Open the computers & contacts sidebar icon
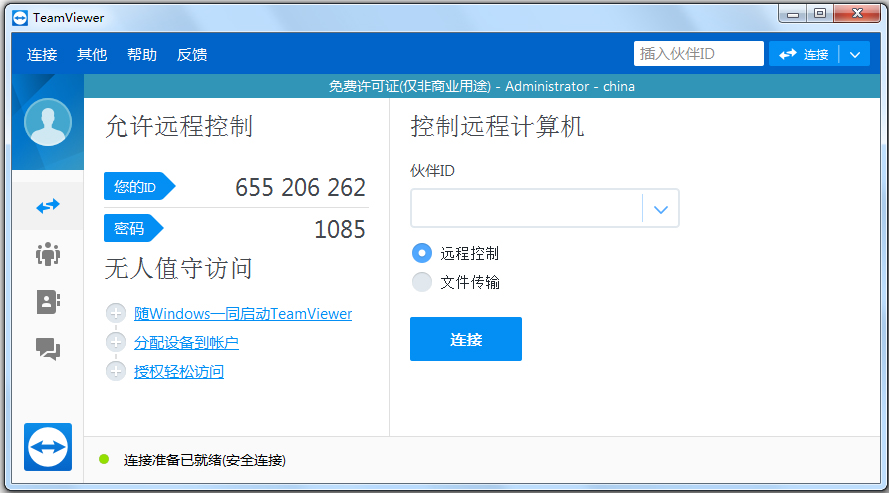 coord(48,302)
